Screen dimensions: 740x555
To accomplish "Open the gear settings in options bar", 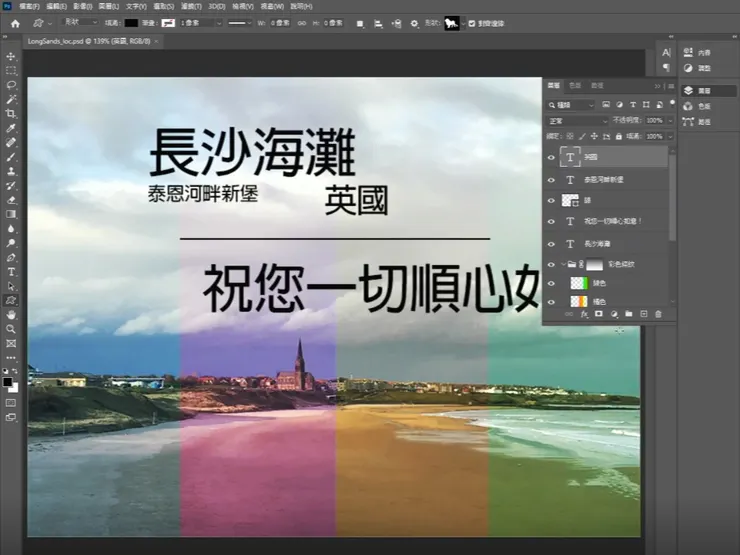I will point(414,23).
